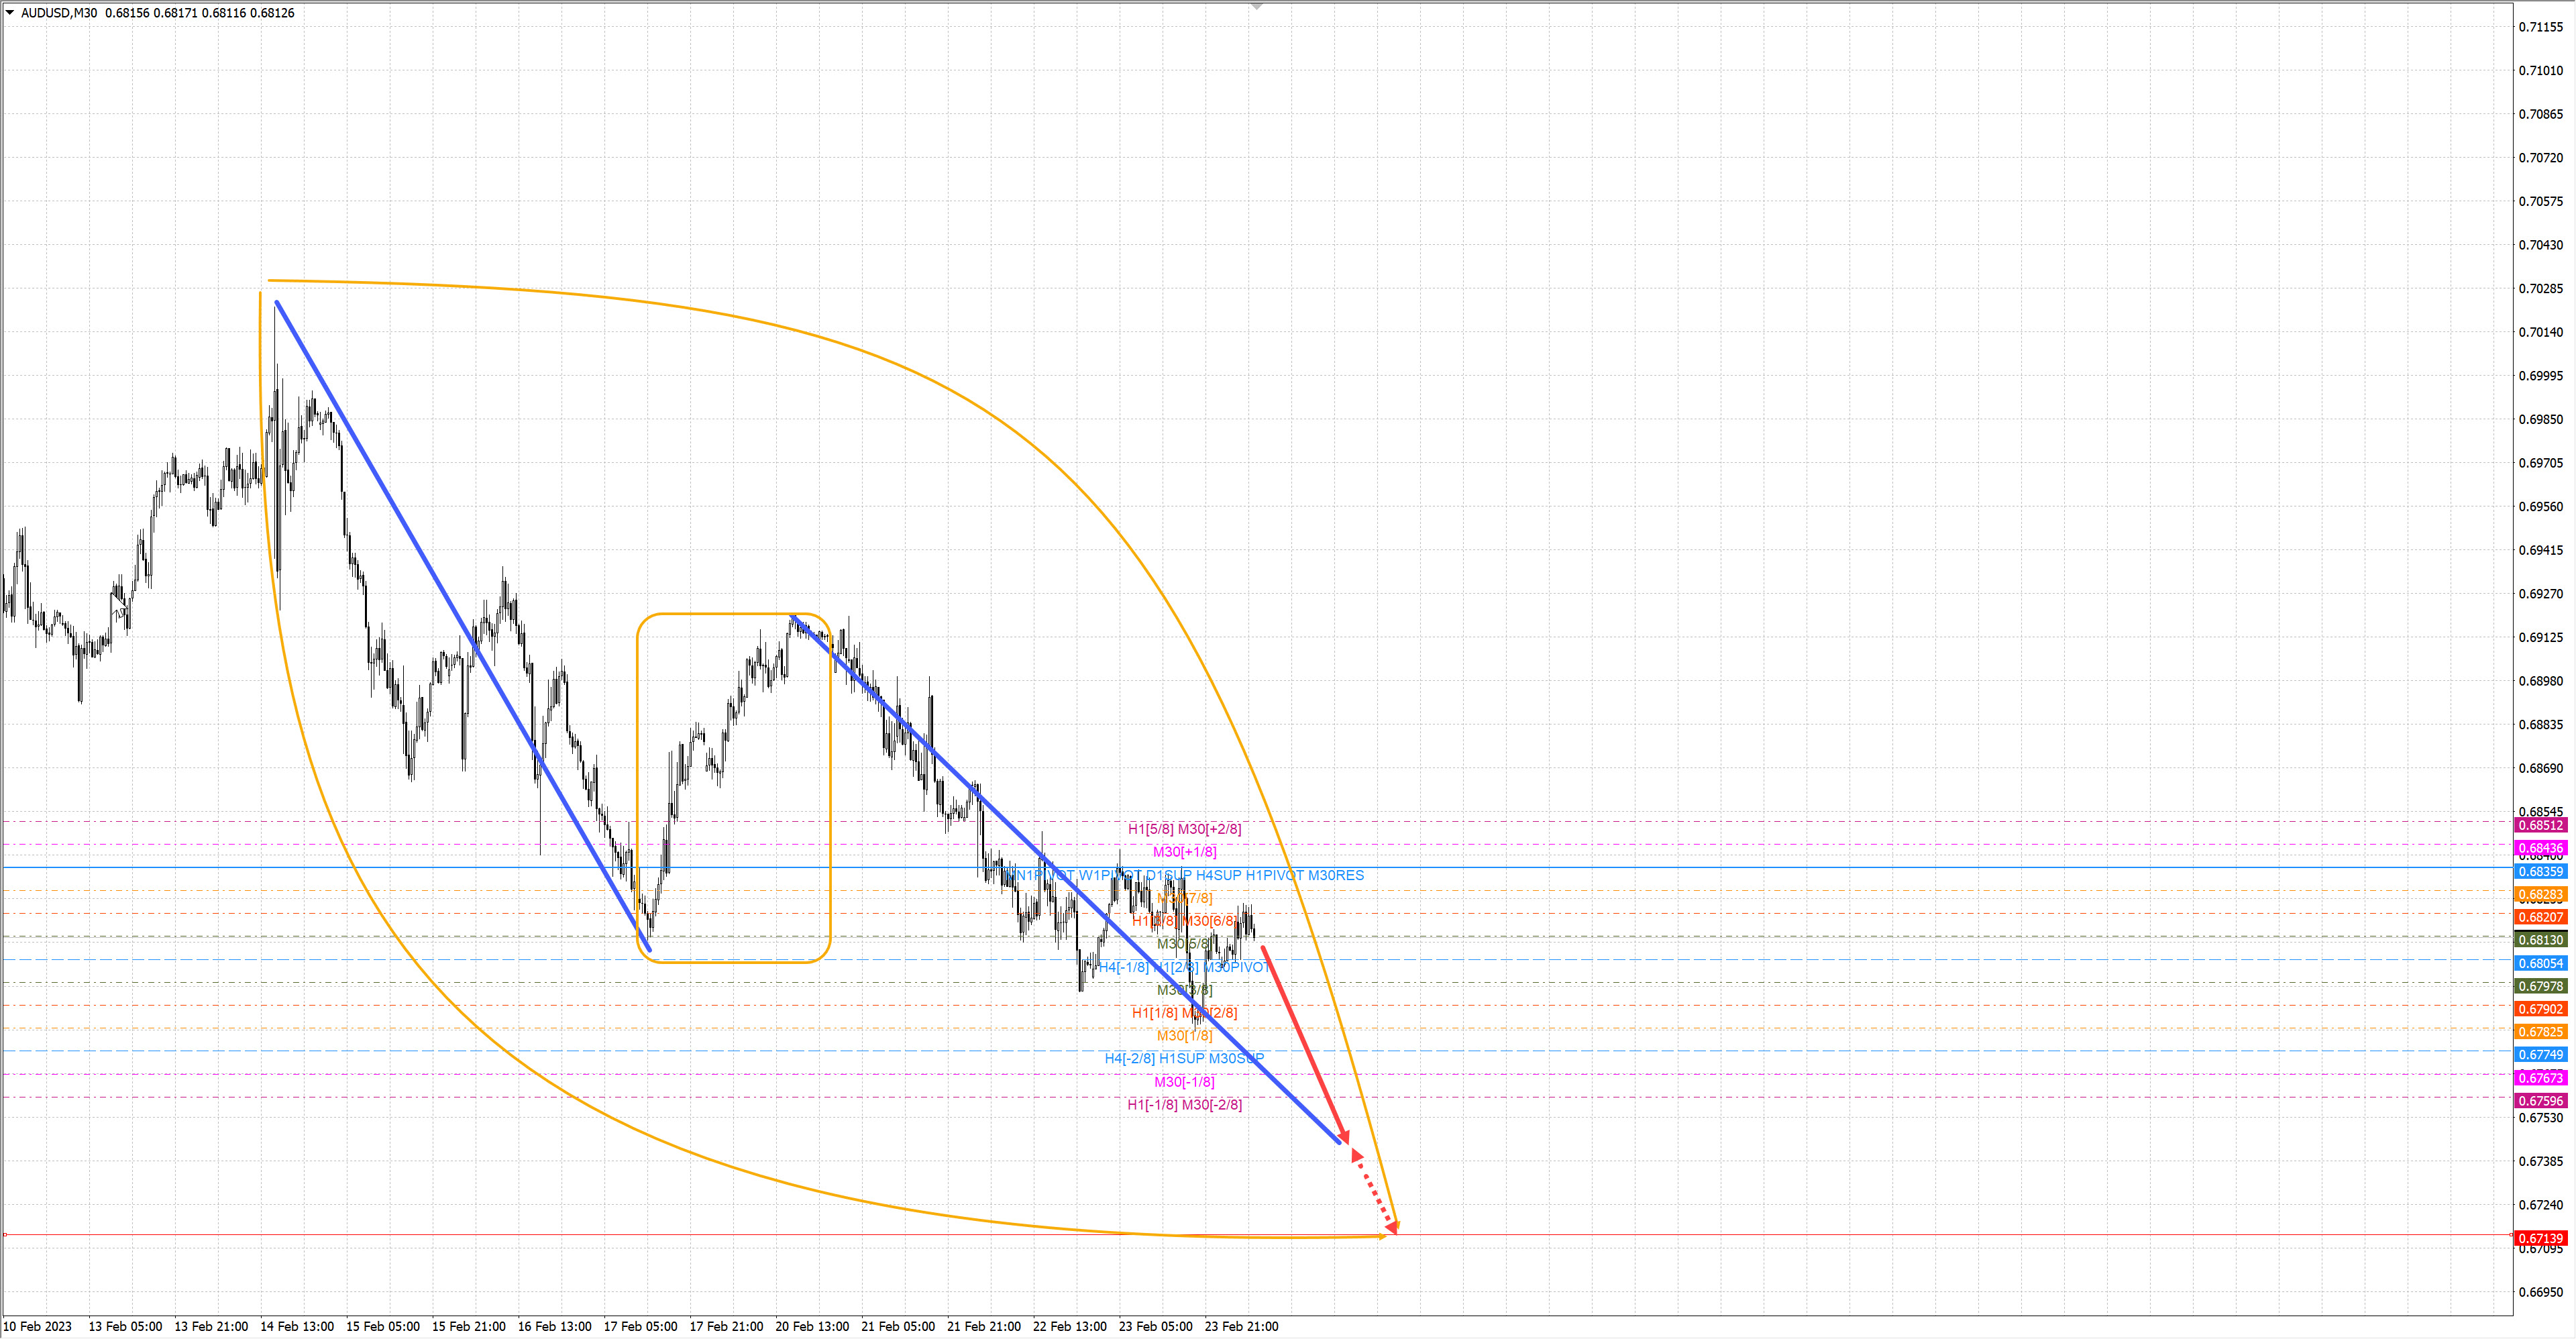Select the H4[-2/8] H1SUP M30SUP label
The image size is (2576, 1339).
1184,1058
